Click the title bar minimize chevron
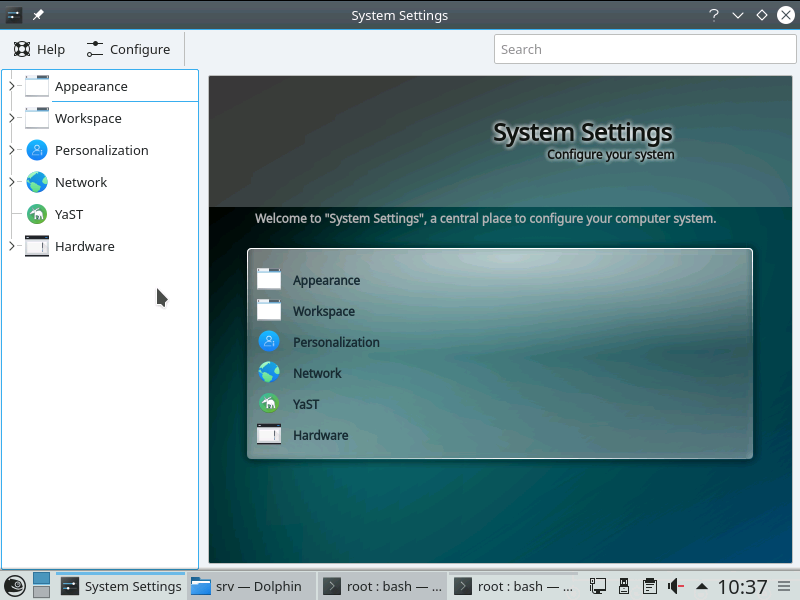Screen dimensions: 800x600 tap(738, 15)
